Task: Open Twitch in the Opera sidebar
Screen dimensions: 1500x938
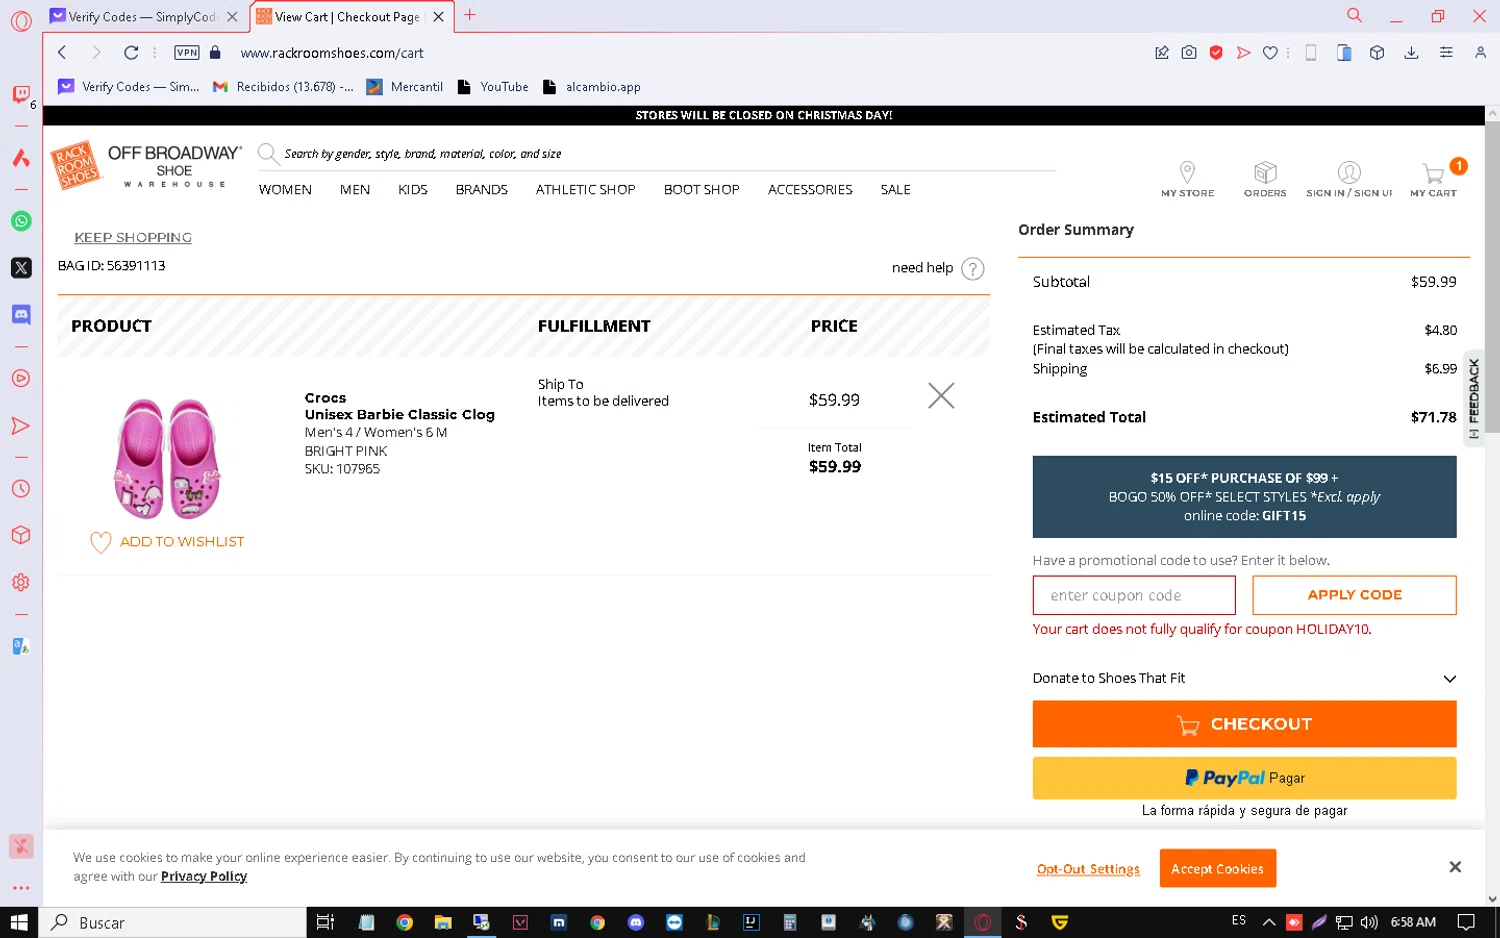Action: click(20, 94)
